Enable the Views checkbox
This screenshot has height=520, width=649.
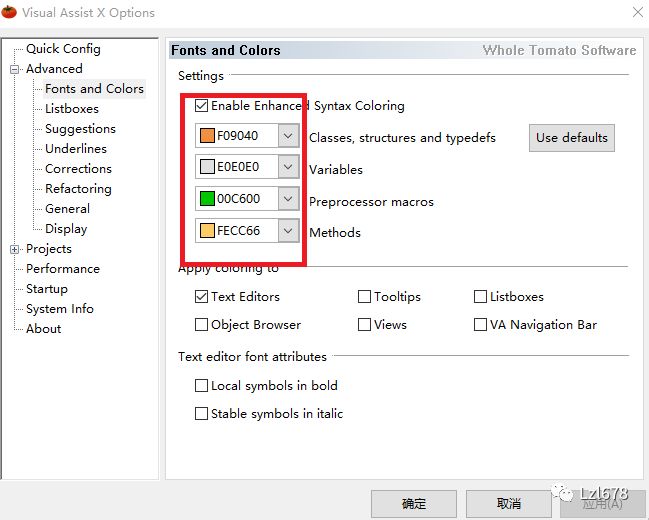point(364,325)
